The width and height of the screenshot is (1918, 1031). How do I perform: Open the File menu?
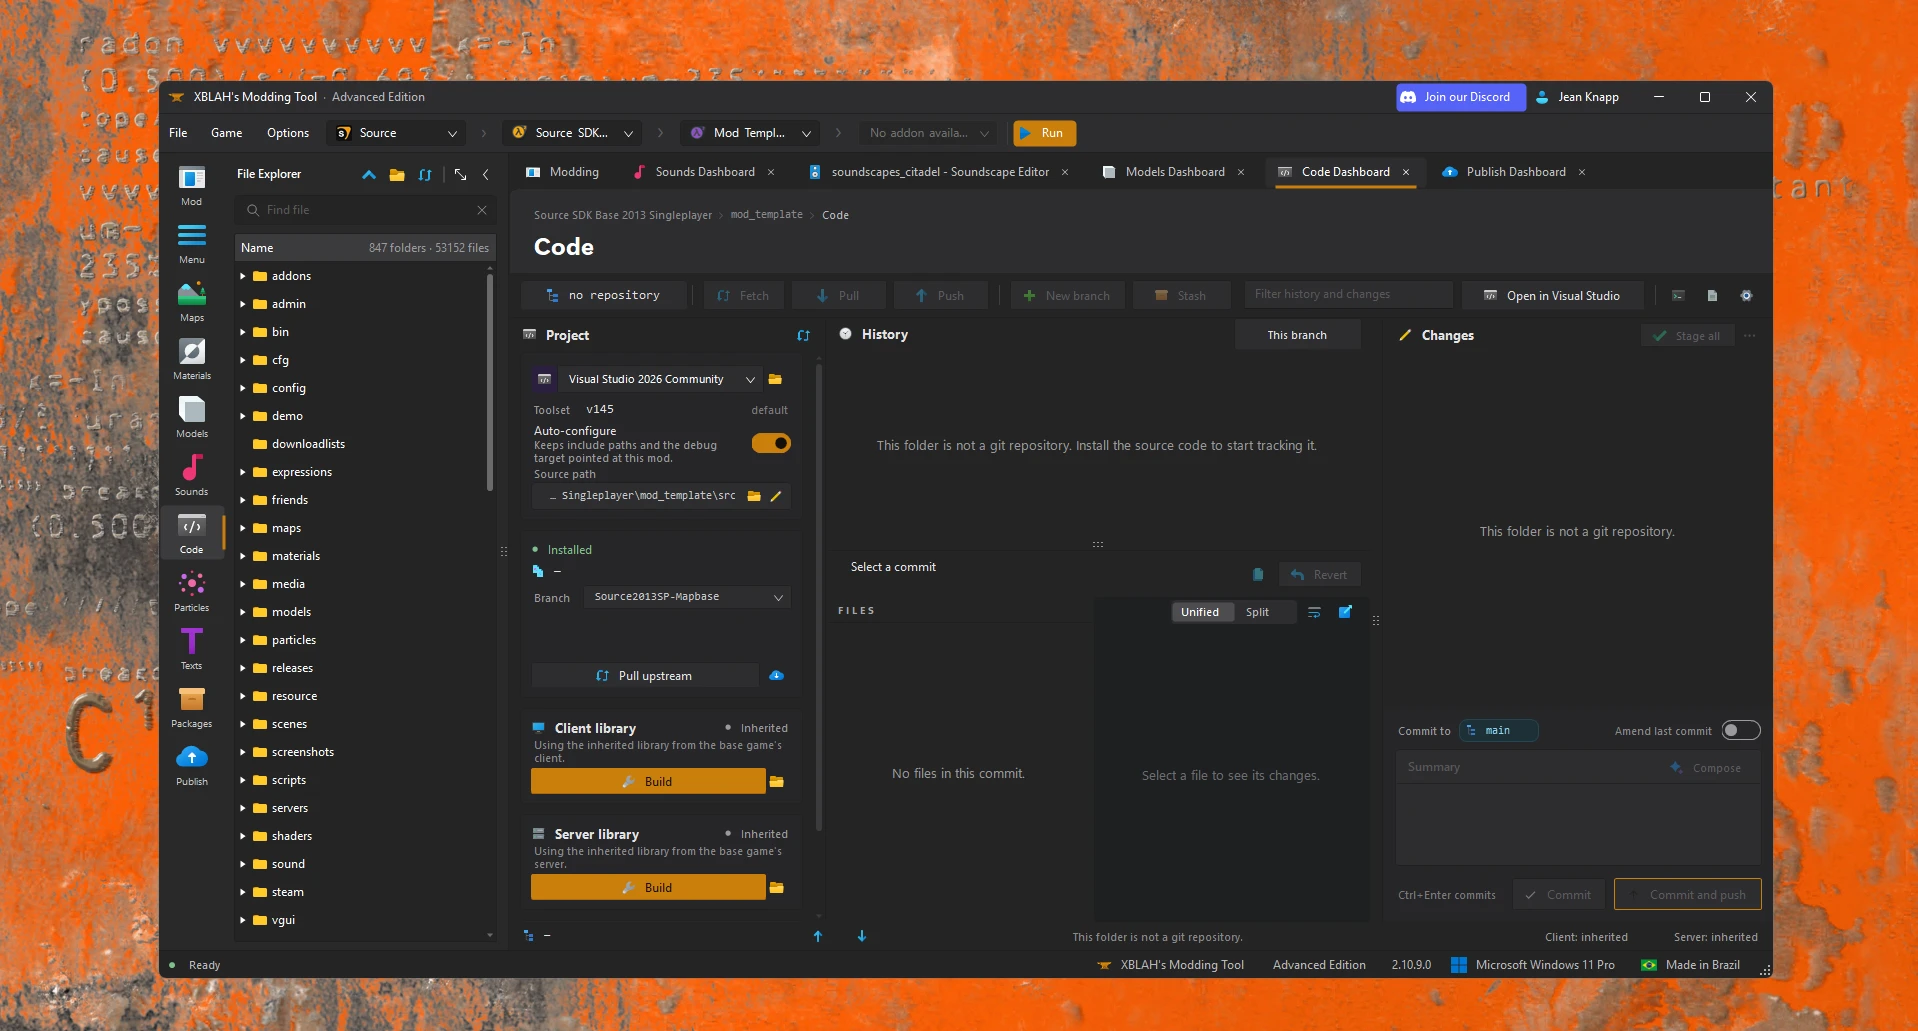tap(178, 133)
